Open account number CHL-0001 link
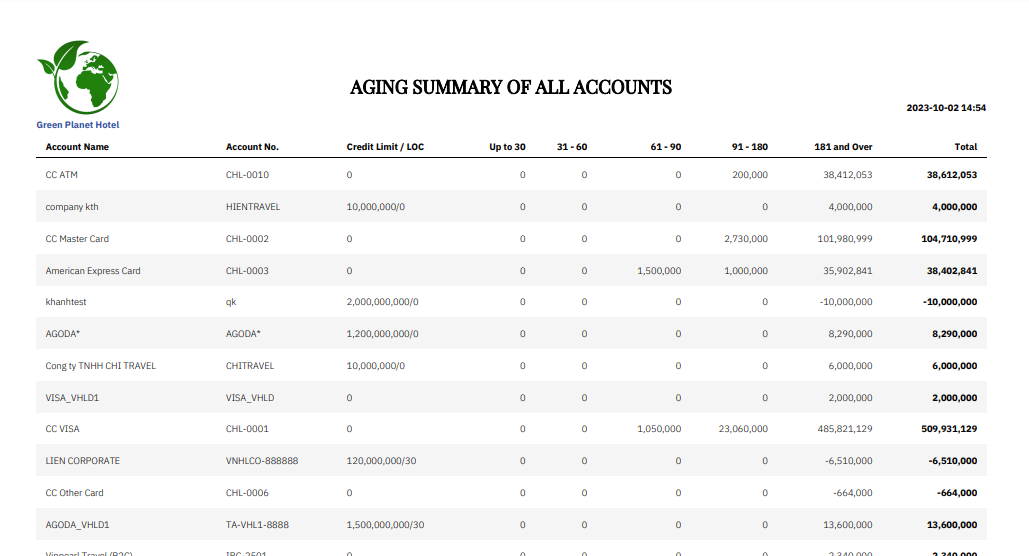 click(x=247, y=429)
